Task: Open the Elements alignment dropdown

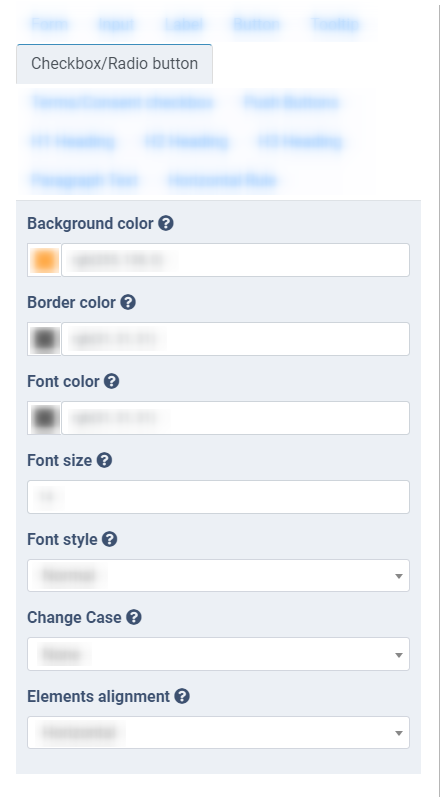Action: (x=218, y=732)
